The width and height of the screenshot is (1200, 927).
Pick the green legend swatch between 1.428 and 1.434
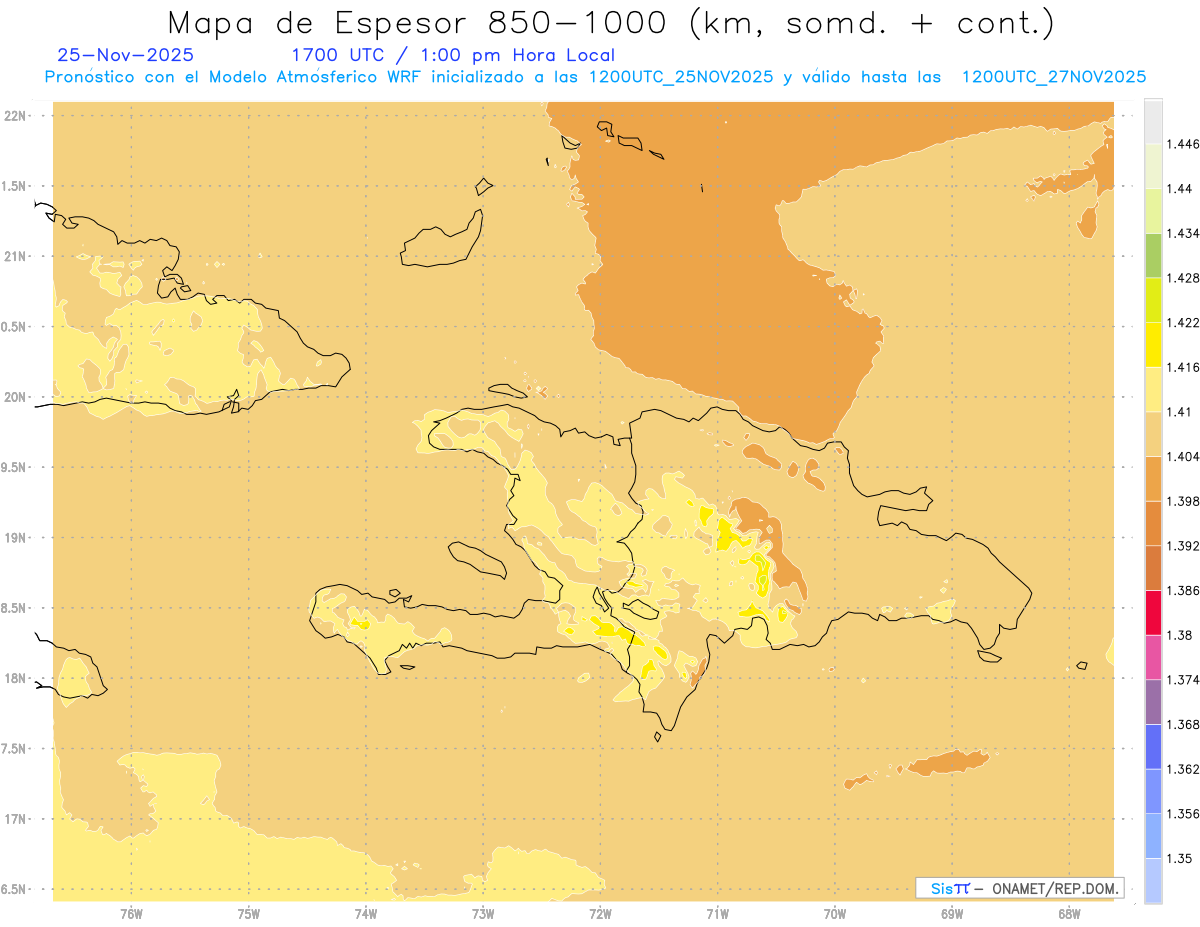pyautogui.click(x=1153, y=256)
